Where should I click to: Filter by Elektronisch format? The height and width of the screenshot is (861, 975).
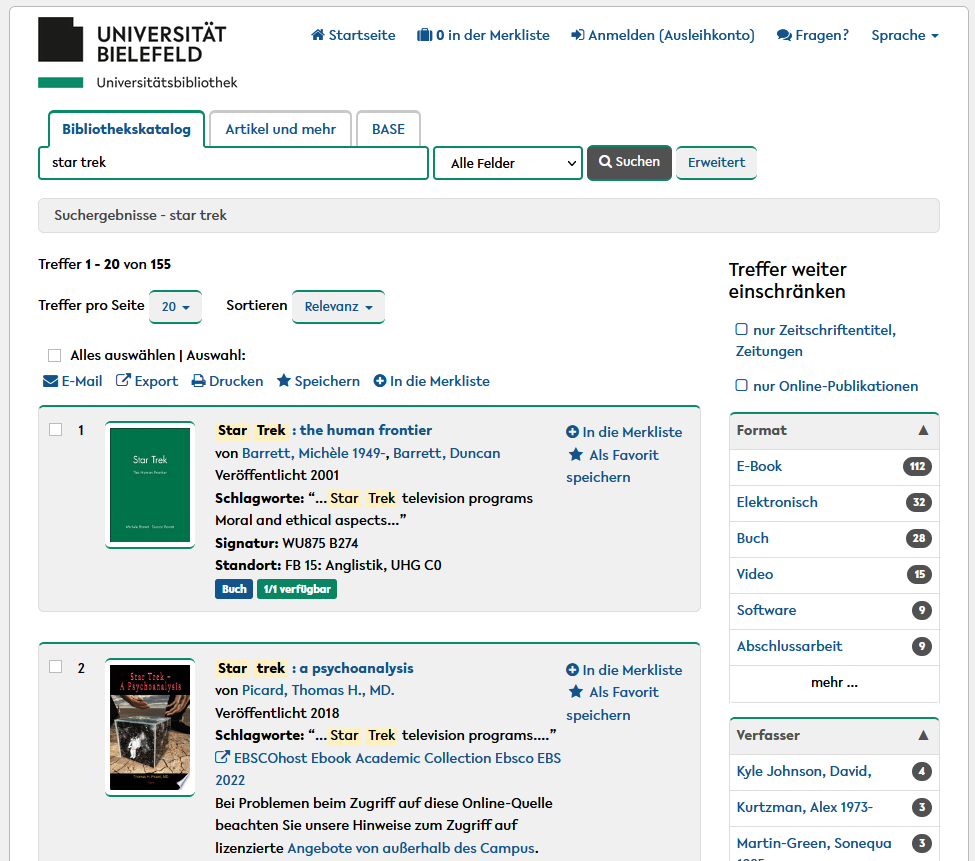(834, 502)
